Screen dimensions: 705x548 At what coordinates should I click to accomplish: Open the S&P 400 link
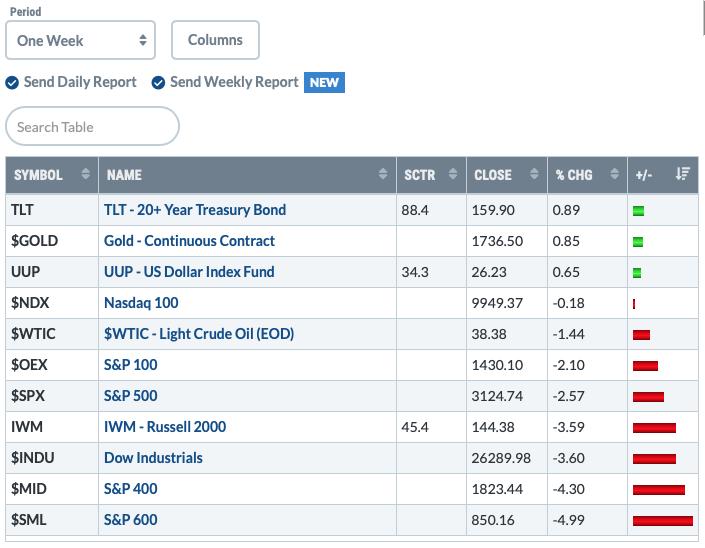[x=130, y=489]
